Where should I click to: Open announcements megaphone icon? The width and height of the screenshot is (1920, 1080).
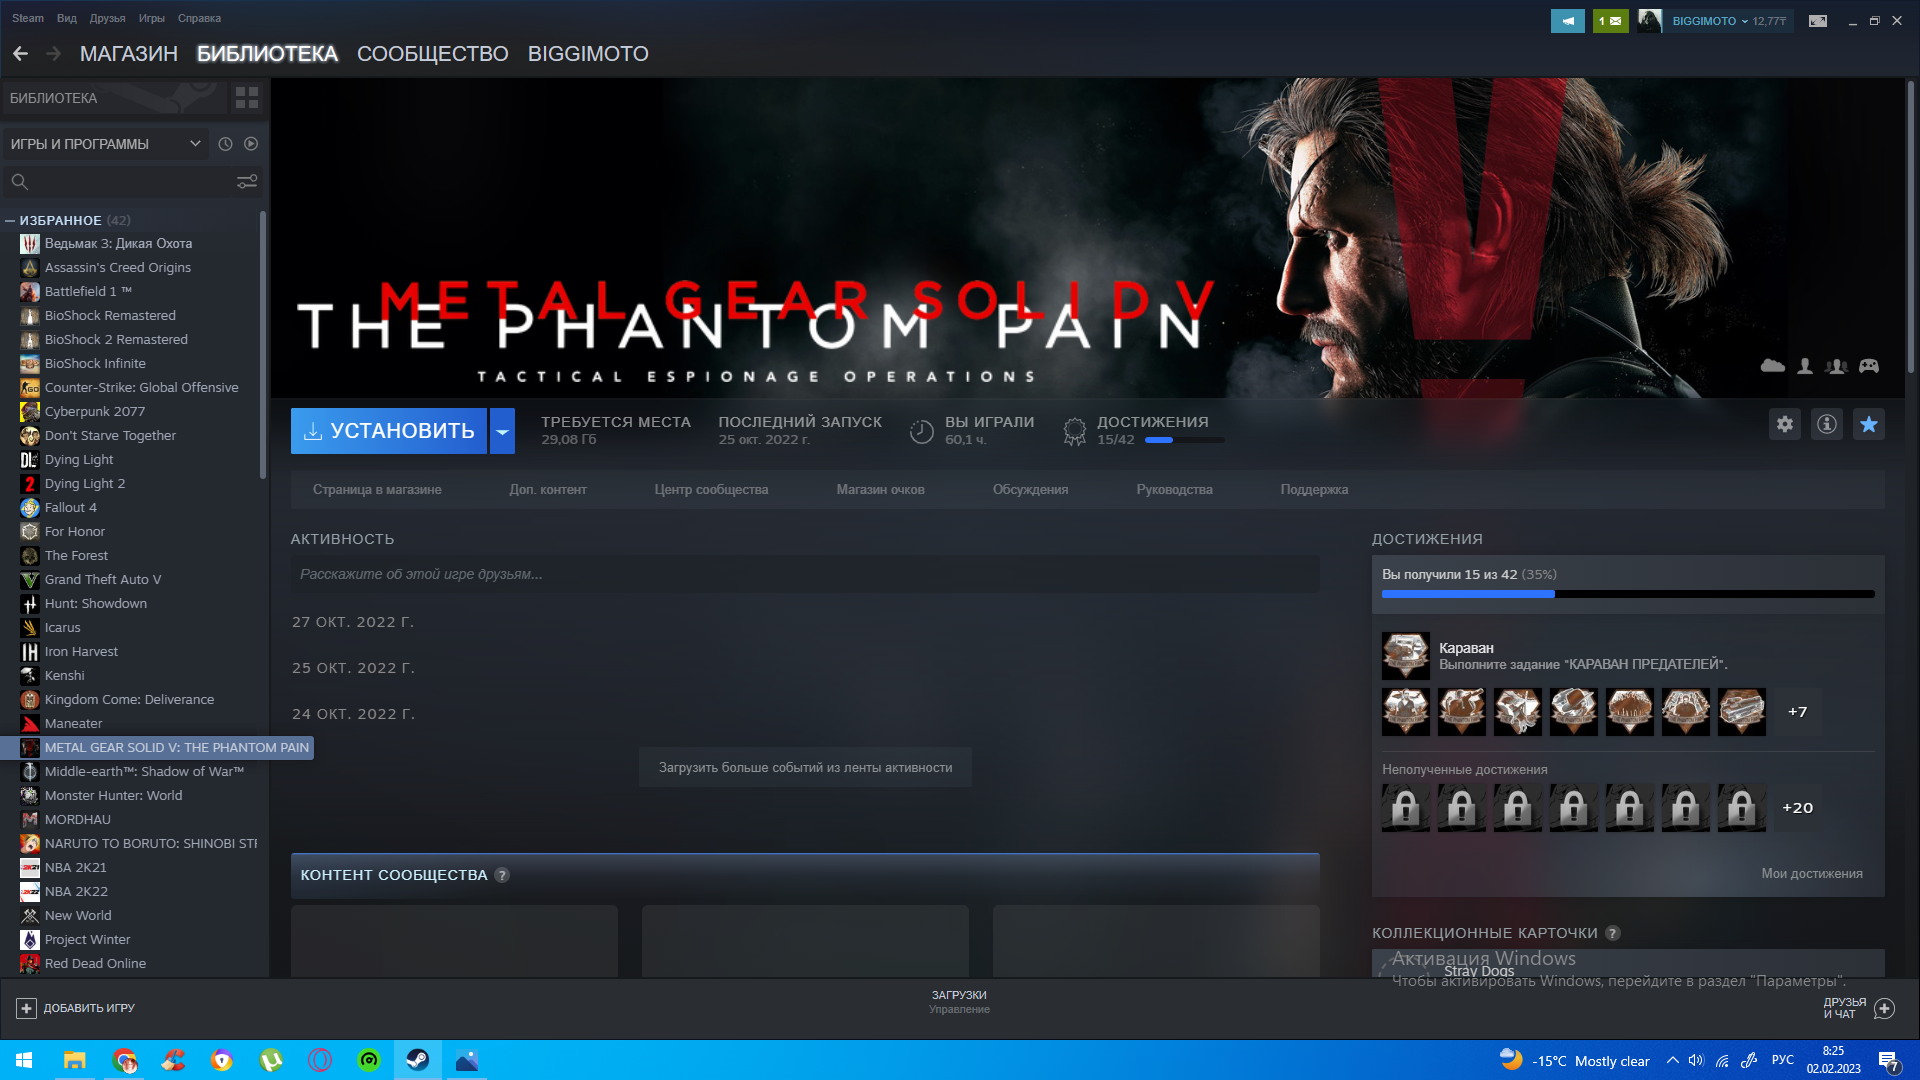1568,21
